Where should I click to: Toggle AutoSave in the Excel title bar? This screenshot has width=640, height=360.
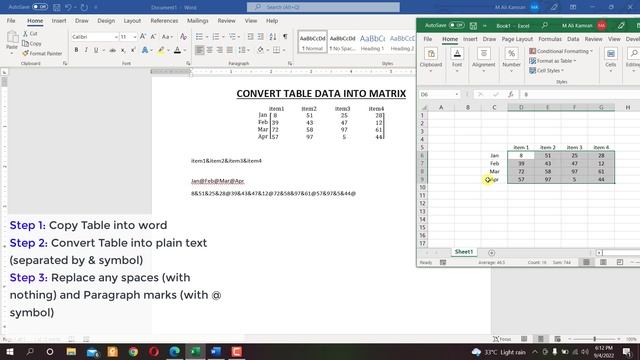click(x=456, y=25)
